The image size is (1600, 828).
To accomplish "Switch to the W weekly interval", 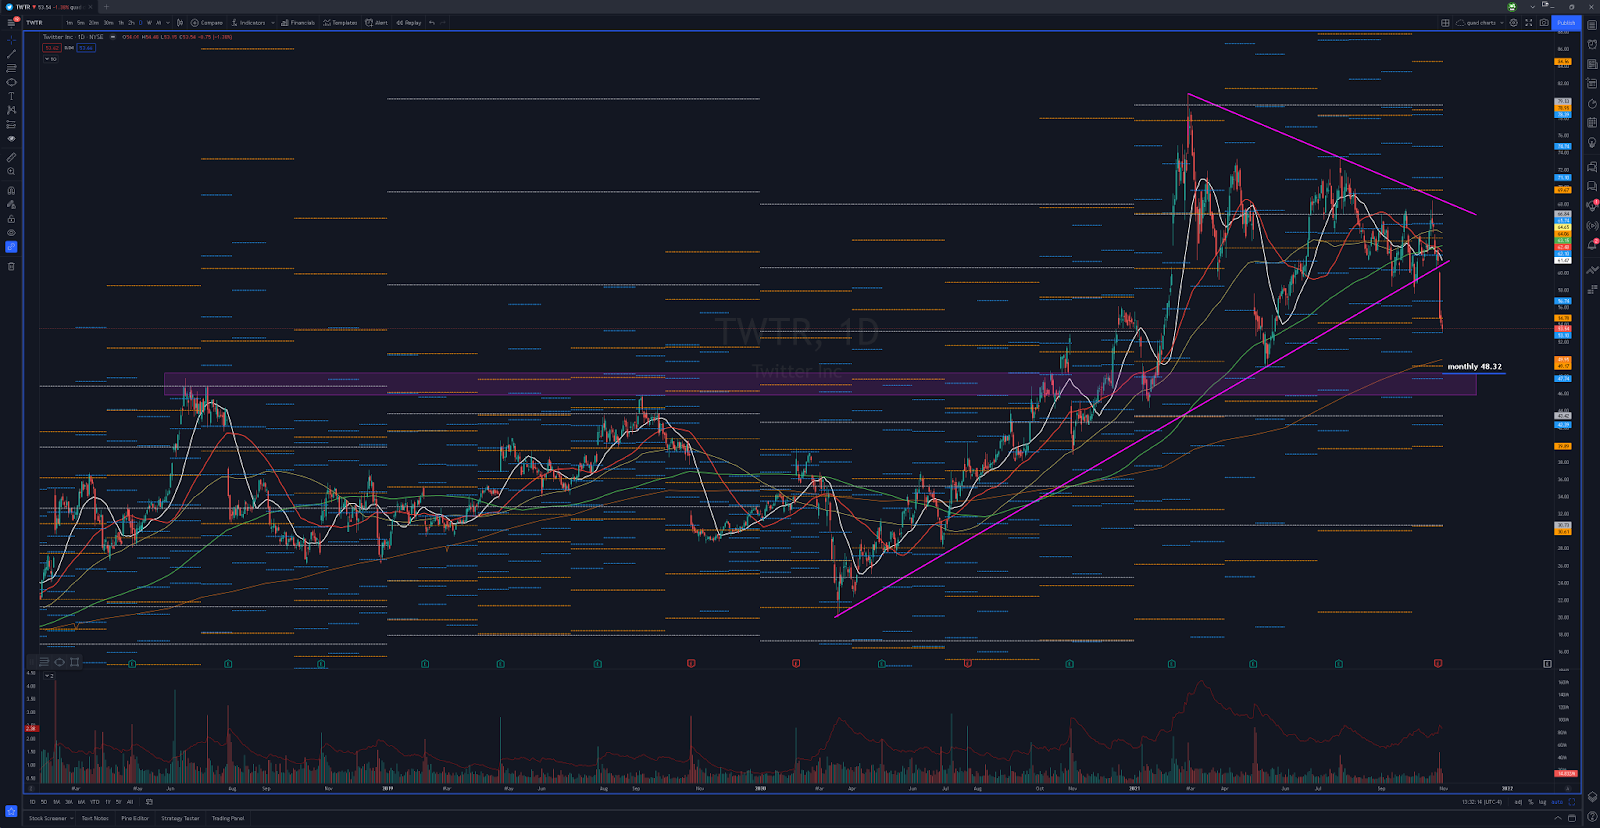I will (x=149, y=22).
